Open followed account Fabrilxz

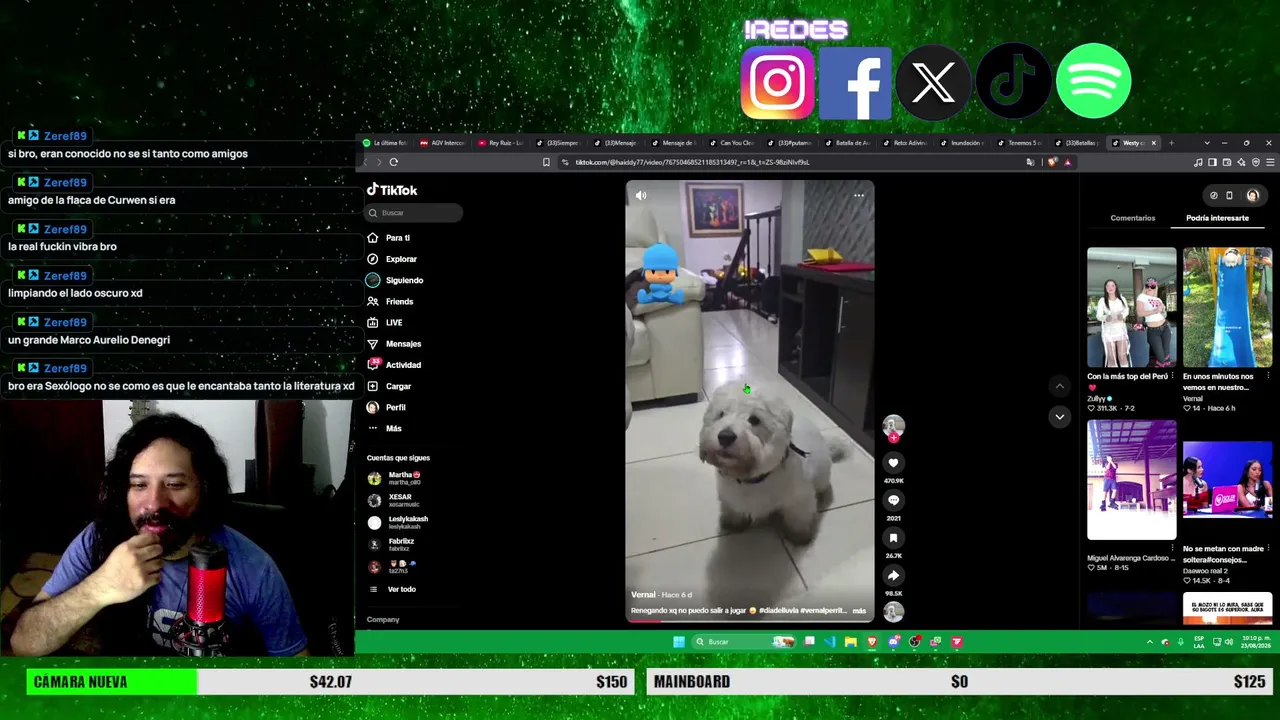tap(391, 544)
